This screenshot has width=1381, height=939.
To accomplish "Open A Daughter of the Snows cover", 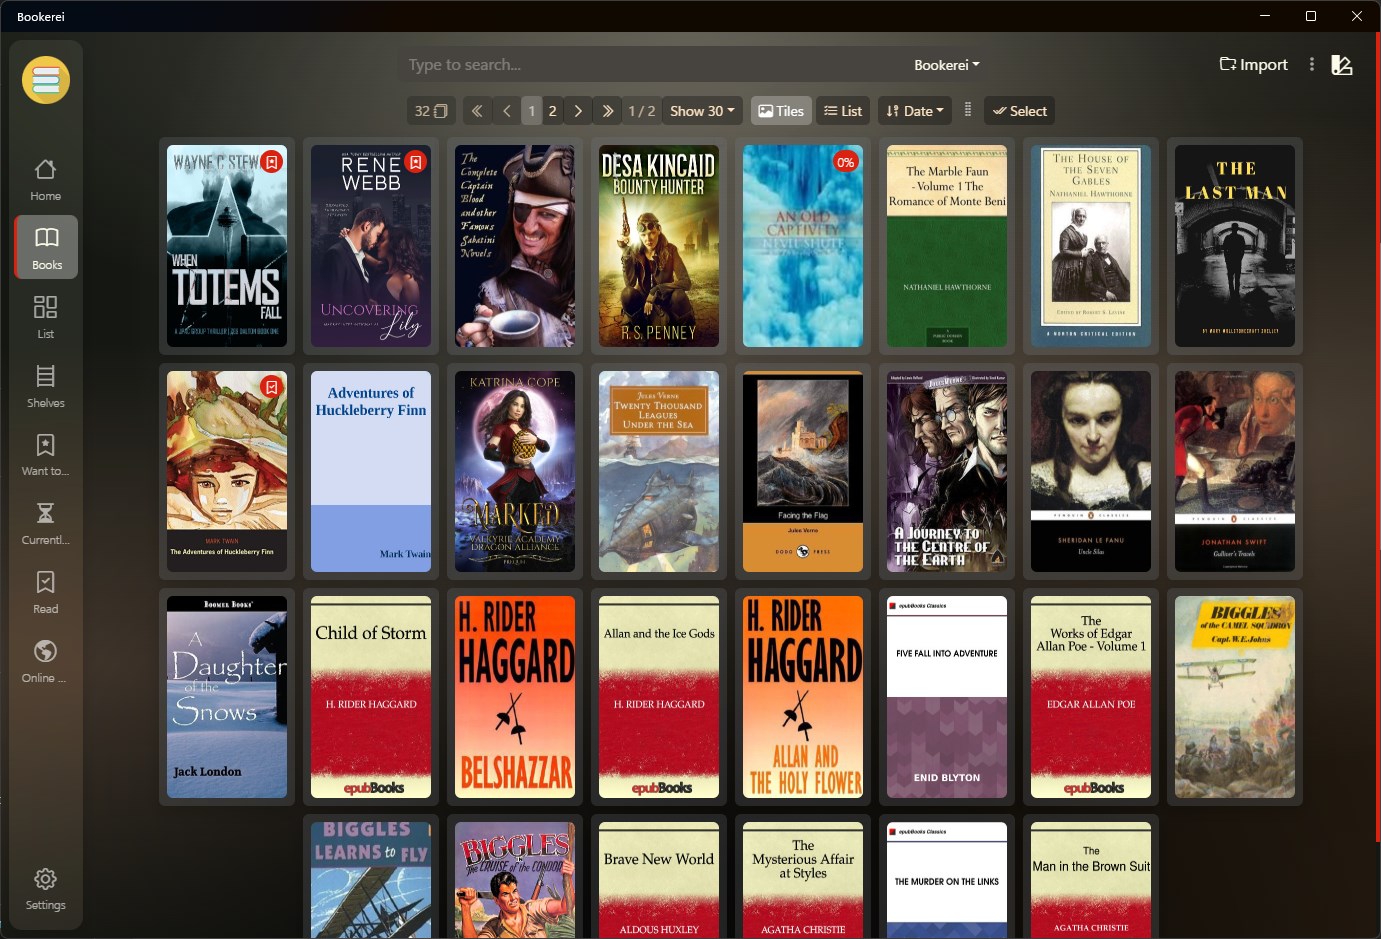I will [x=227, y=697].
